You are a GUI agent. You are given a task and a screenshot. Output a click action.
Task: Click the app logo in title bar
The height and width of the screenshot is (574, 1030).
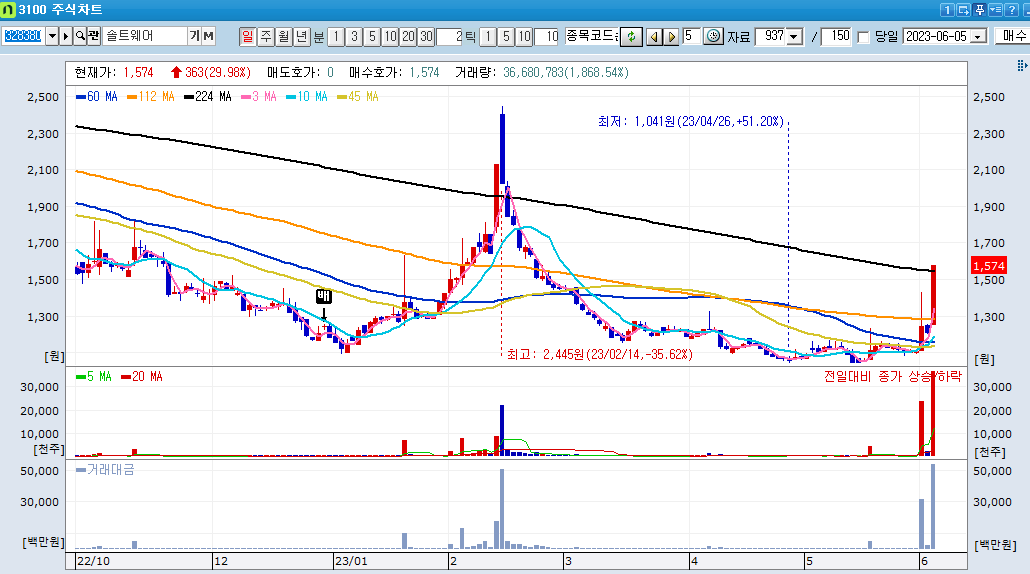(x=8, y=10)
